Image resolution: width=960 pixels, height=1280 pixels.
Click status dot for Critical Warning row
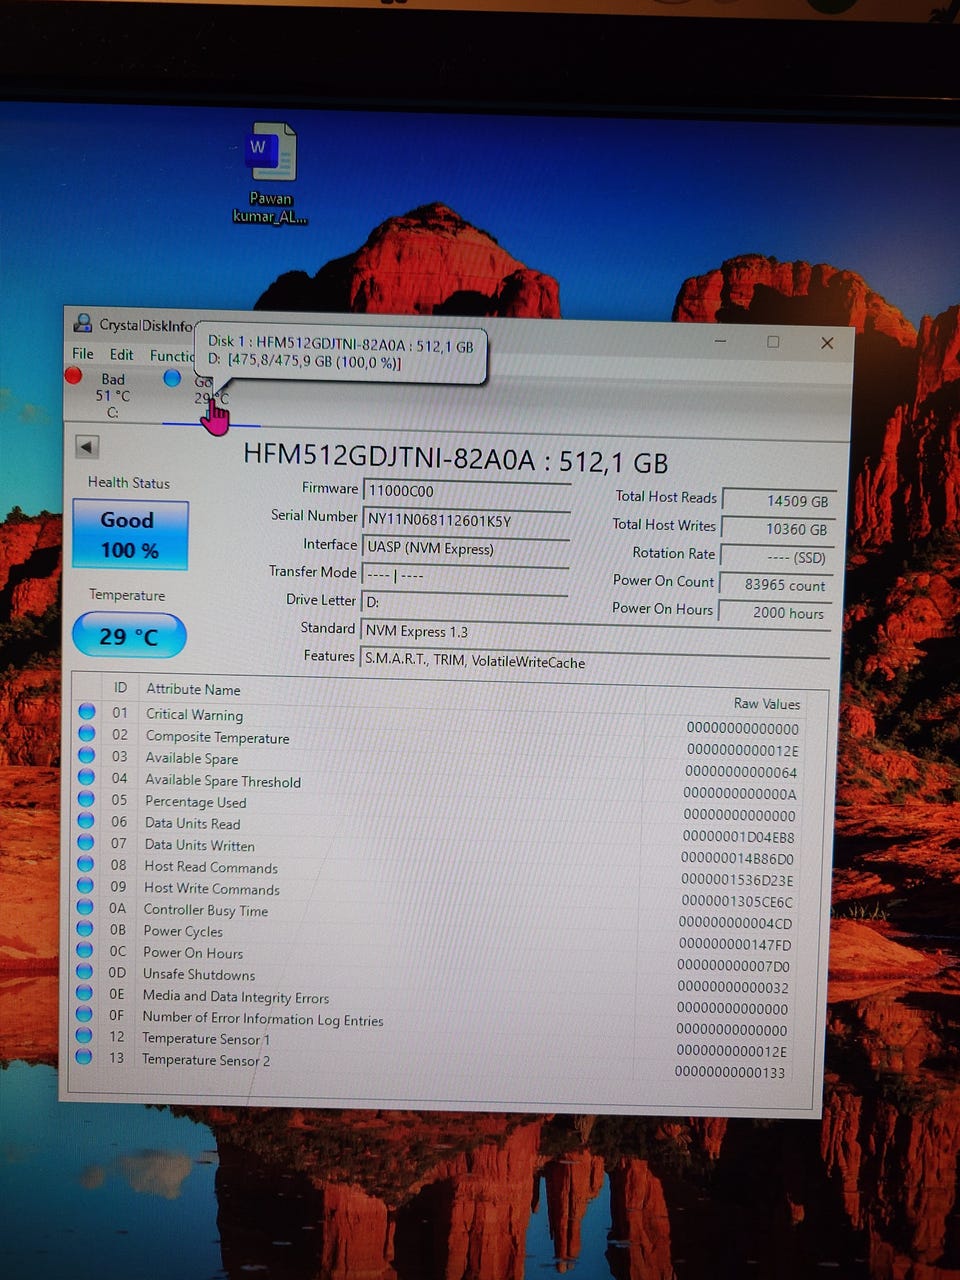(87, 712)
